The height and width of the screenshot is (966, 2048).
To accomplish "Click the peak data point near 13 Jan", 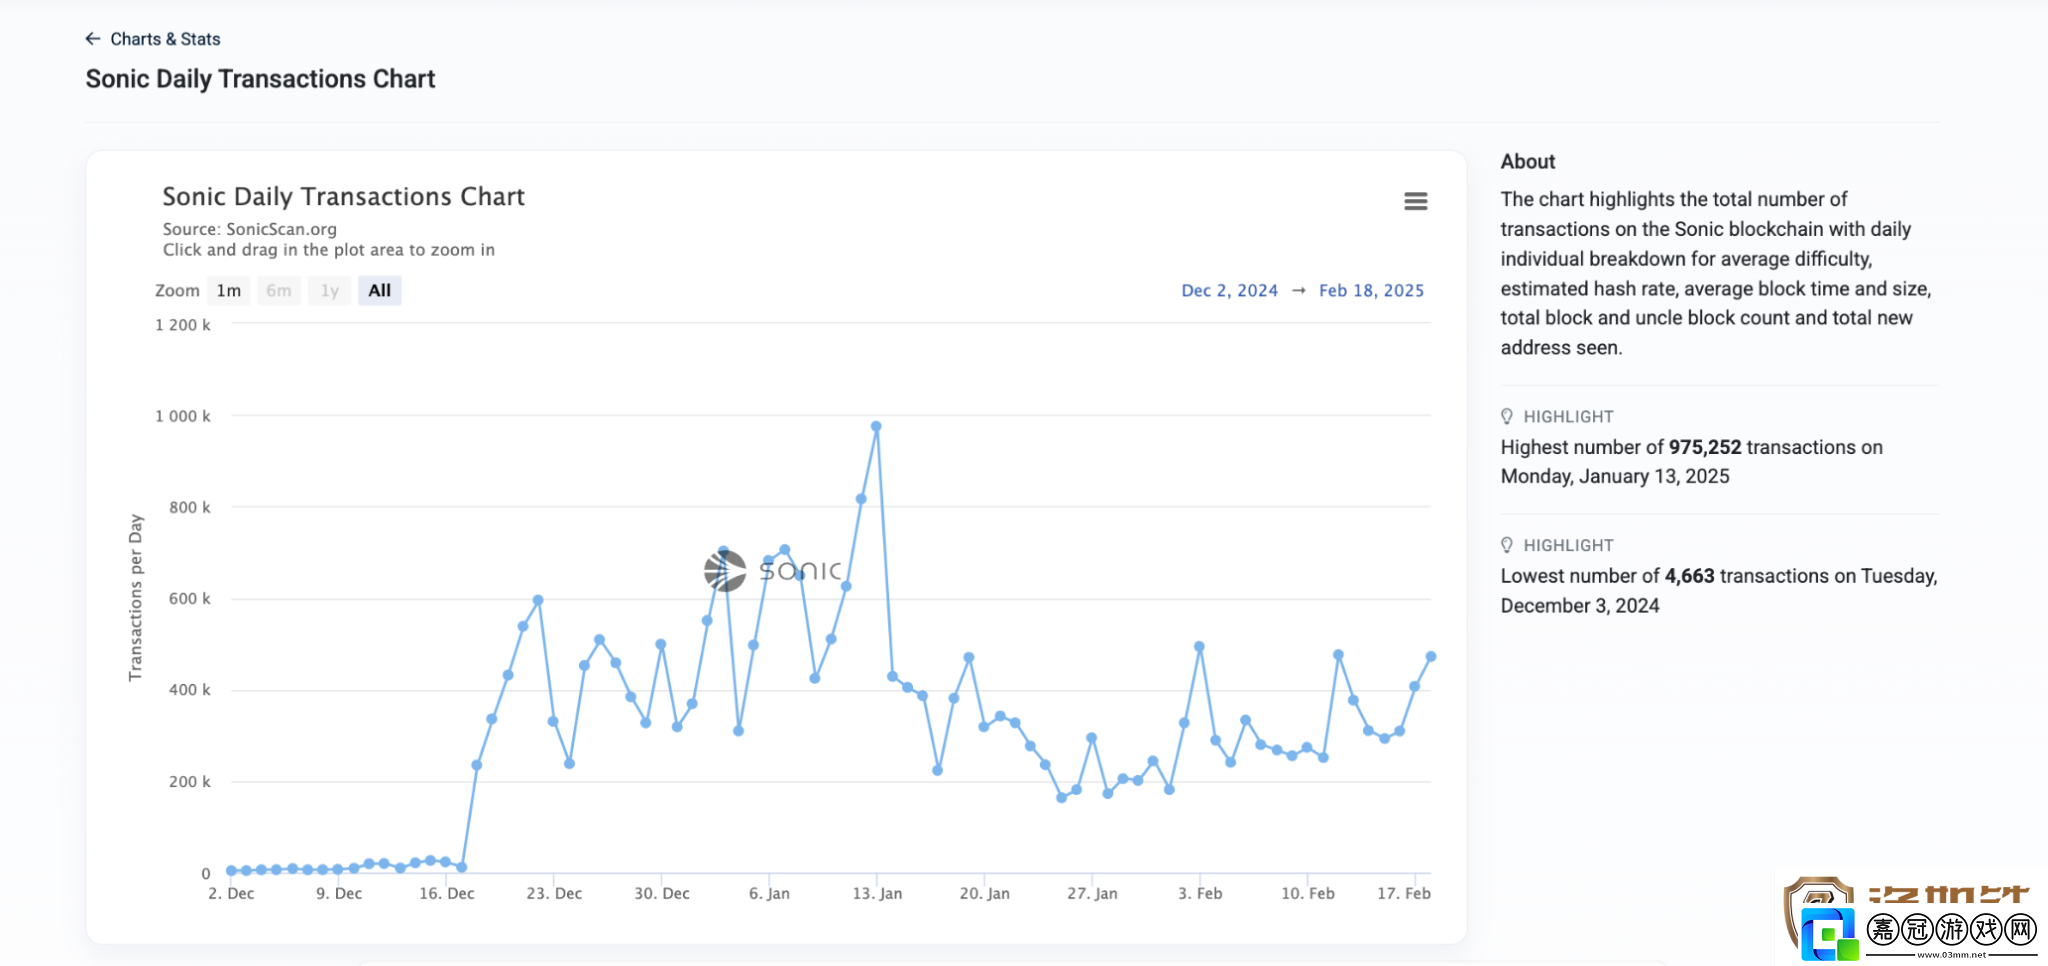I will pos(876,426).
